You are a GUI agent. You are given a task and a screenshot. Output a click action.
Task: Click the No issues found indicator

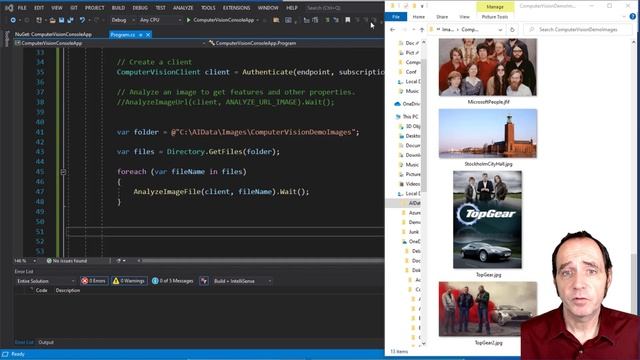[x=67, y=261]
